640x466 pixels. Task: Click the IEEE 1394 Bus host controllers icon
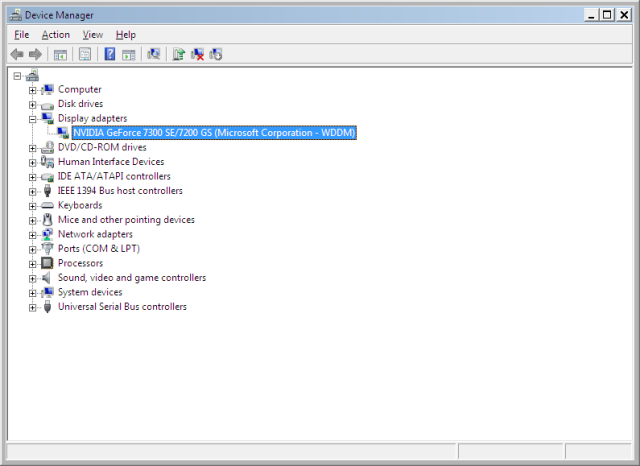47,191
